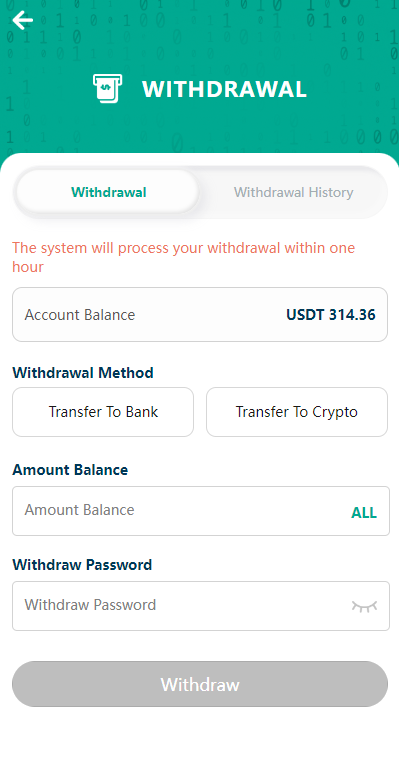Select the Withdrawal tab

(109, 192)
